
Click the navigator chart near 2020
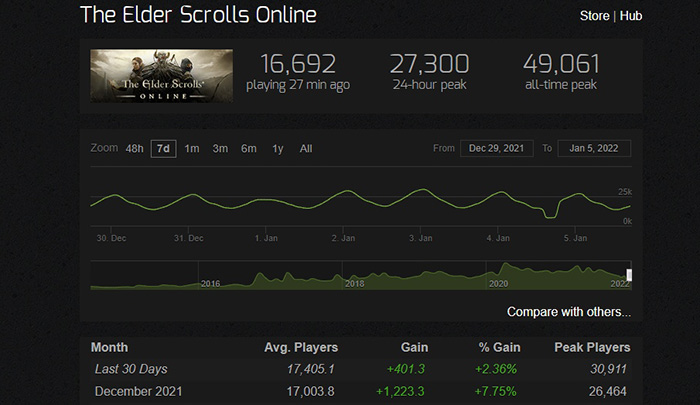point(498,284)
